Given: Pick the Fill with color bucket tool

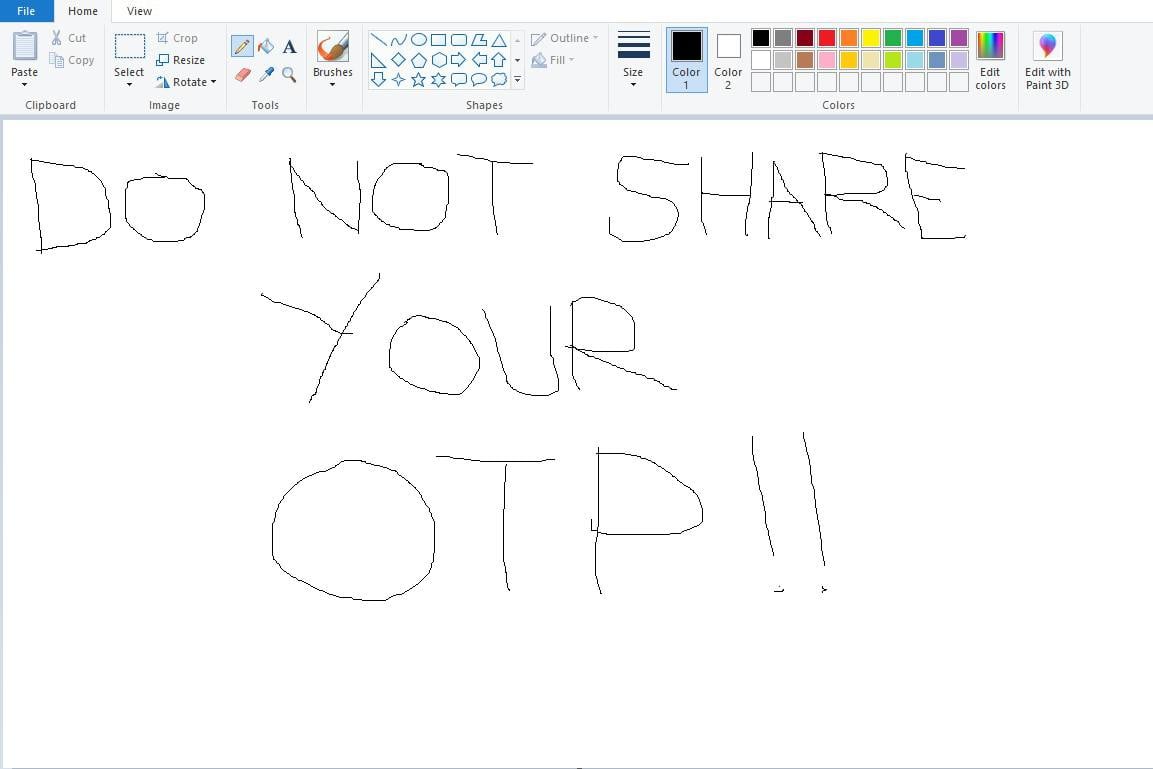Looking at the screenshot, I should point(266,46).
